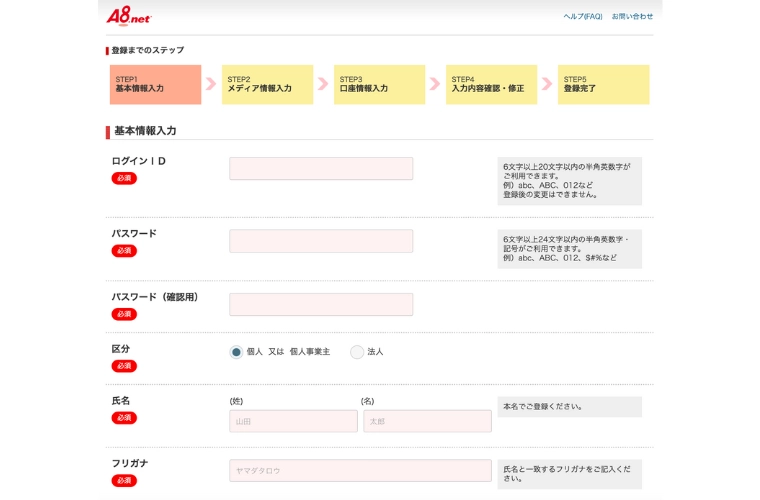Click the 区分 label
This screenshot has width=760, height=500.
point(121,349)
